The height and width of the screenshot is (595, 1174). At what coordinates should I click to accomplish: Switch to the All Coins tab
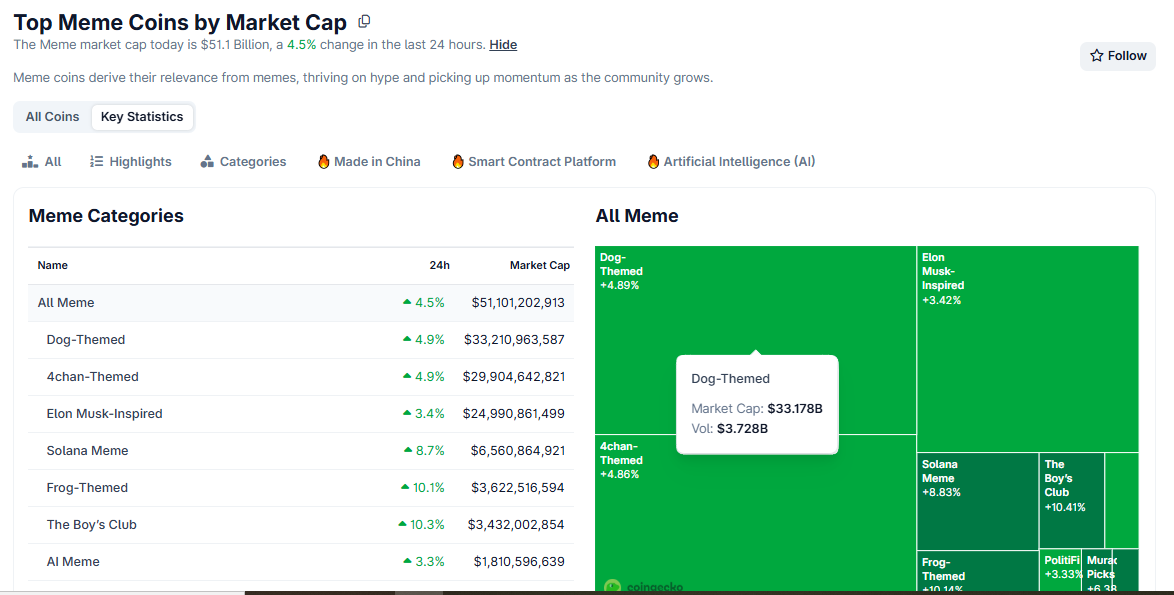(51, 117)
